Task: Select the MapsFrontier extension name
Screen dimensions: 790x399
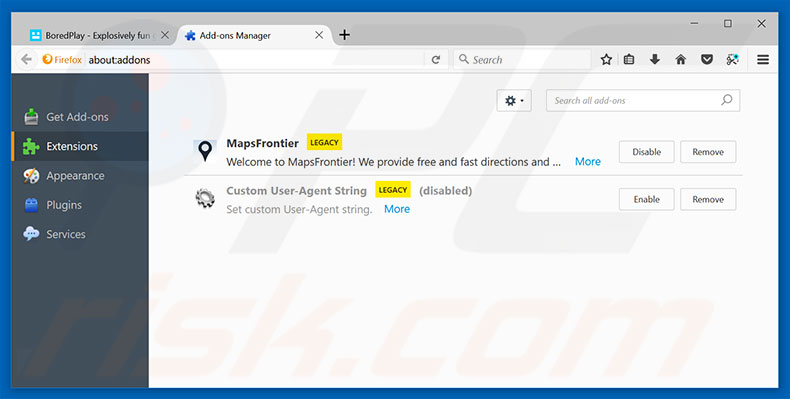Action: coord(262,143)
